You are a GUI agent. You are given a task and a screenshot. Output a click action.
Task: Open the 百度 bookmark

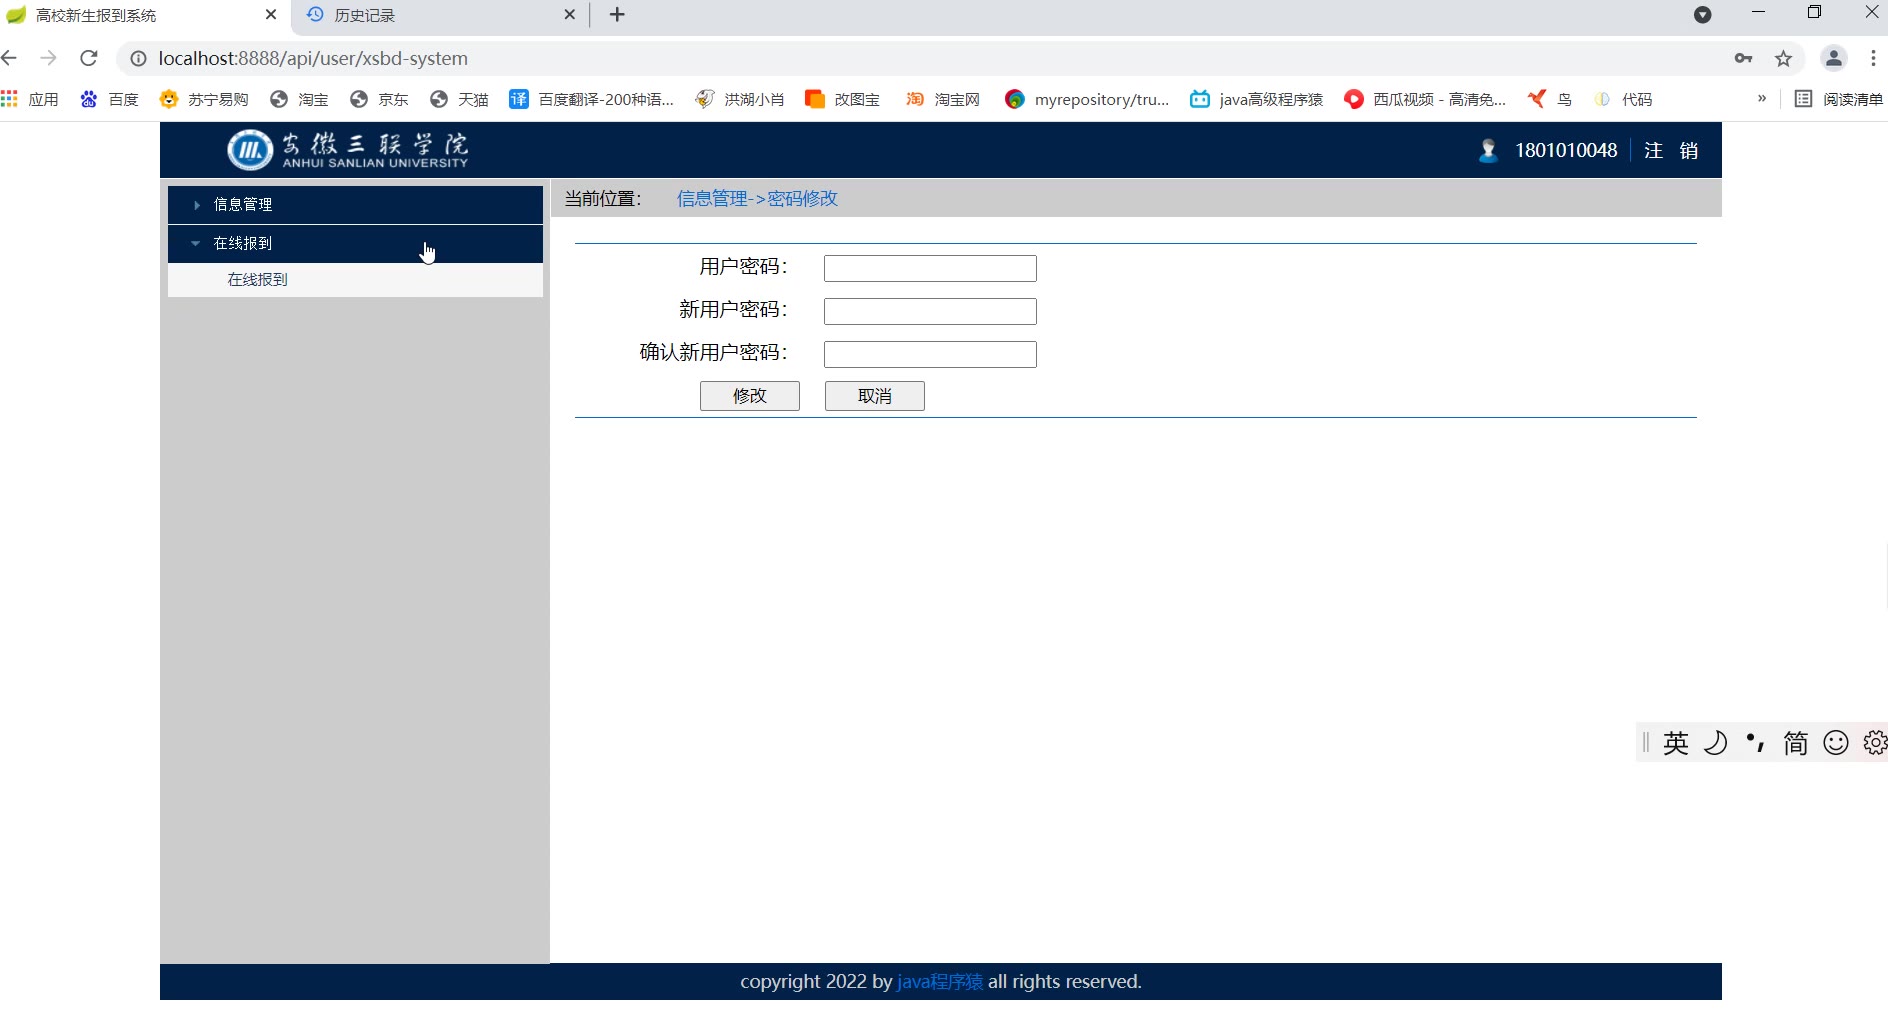tap(109, 99)
